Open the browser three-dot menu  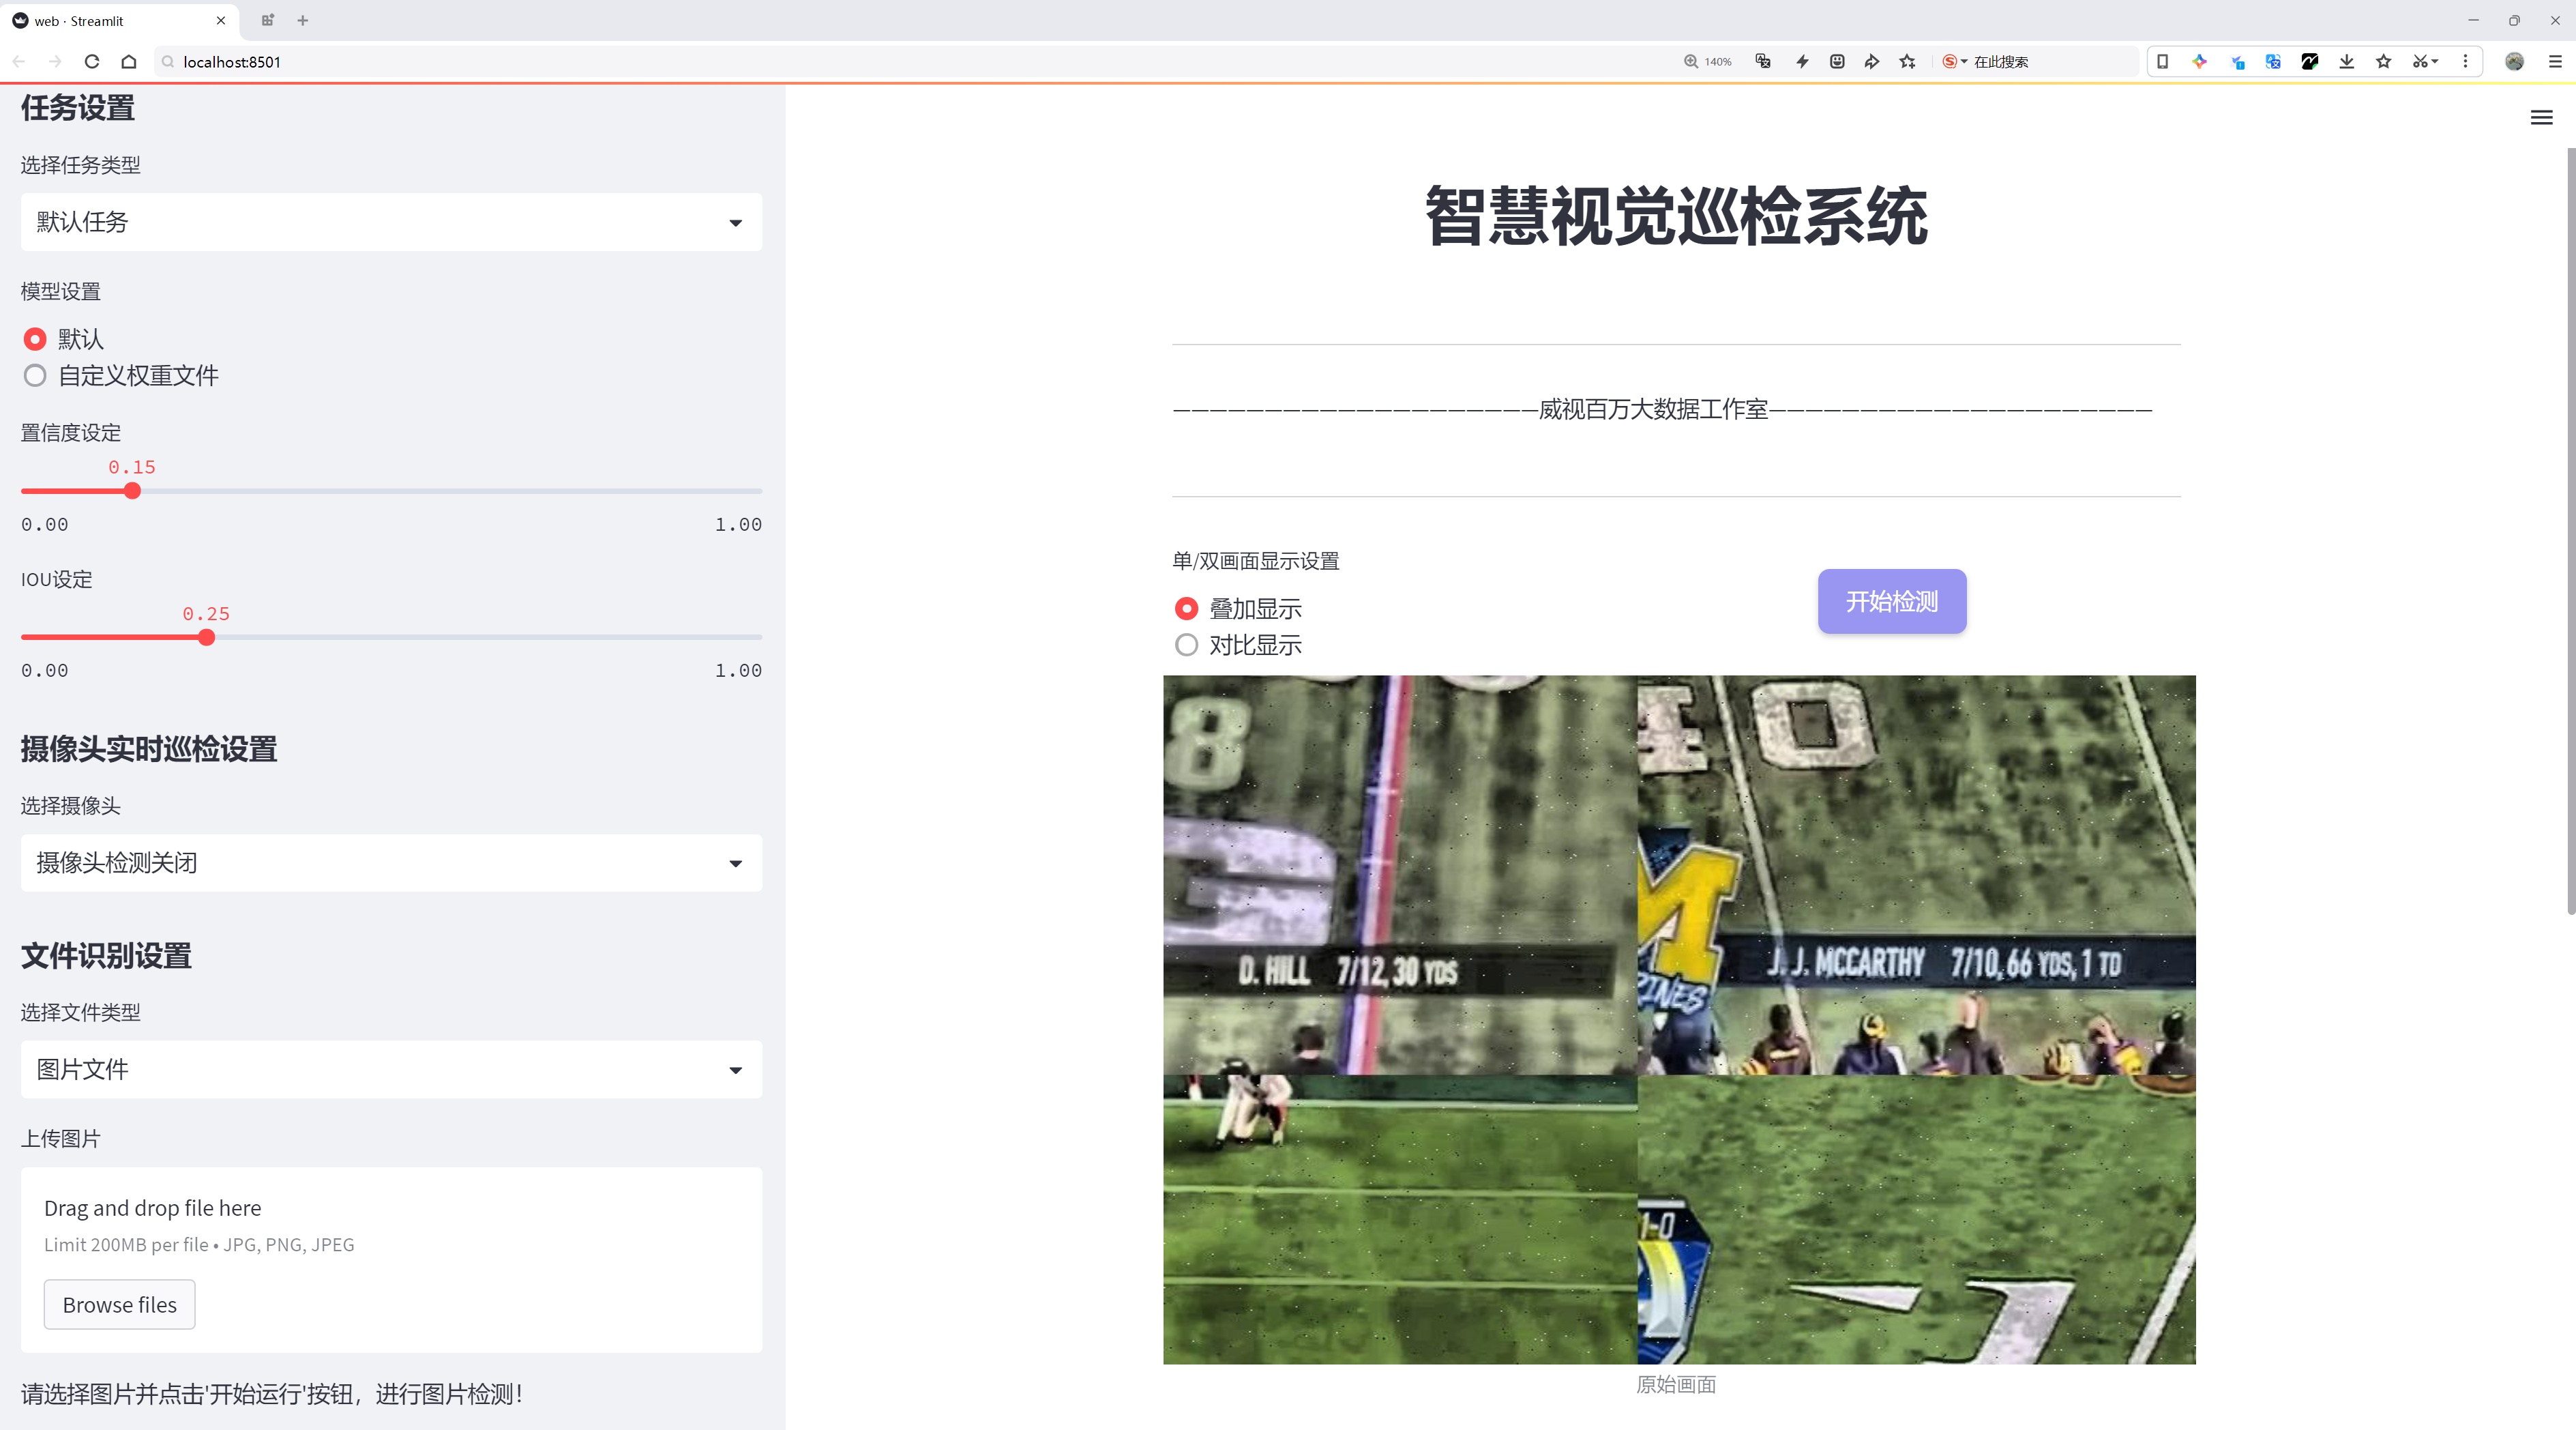(x=2466, y=61)
